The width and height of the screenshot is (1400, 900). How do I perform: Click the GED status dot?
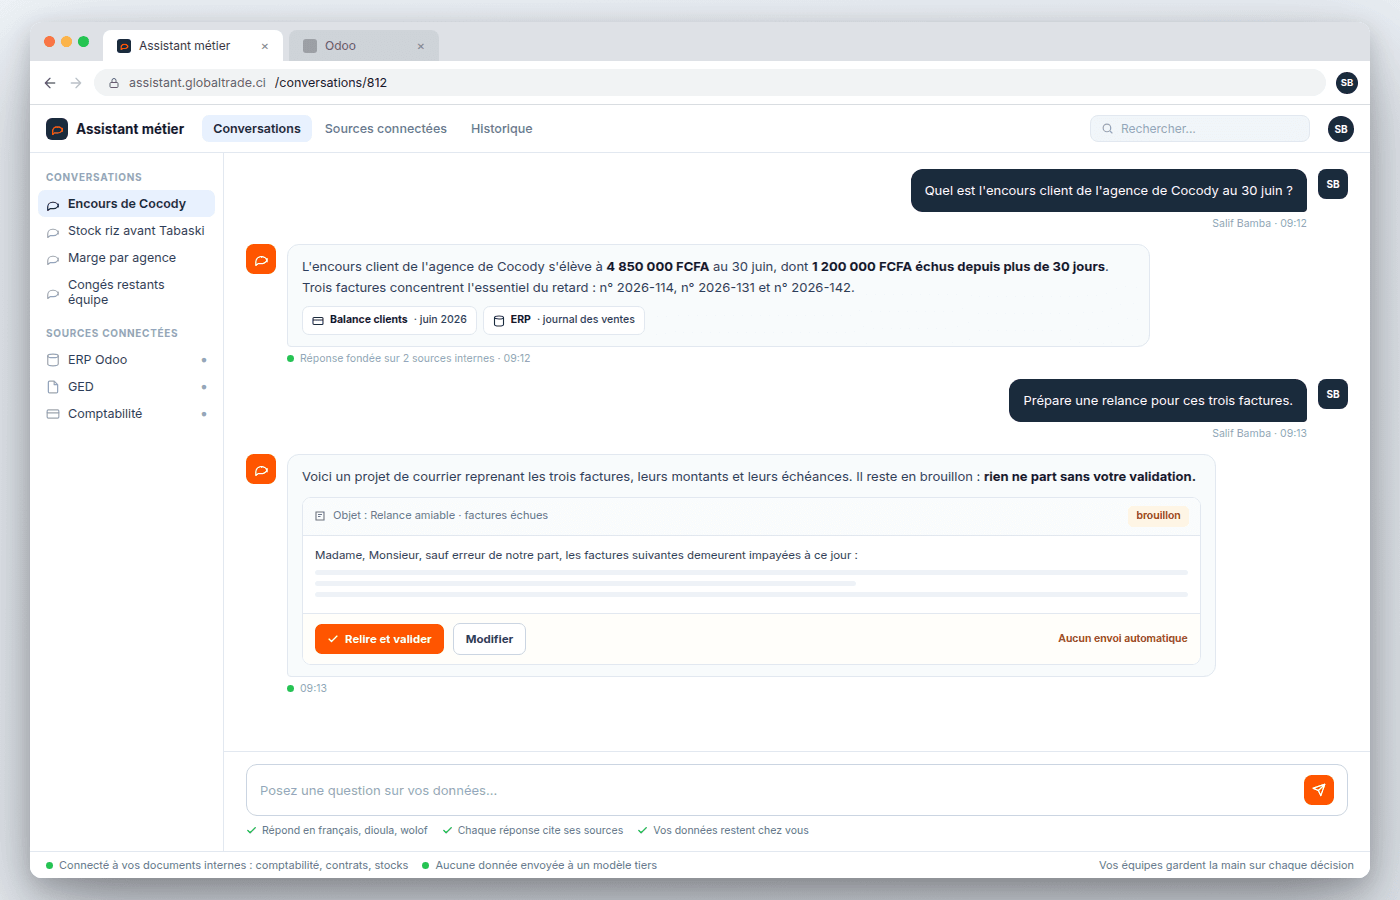(x=204, y=387)
